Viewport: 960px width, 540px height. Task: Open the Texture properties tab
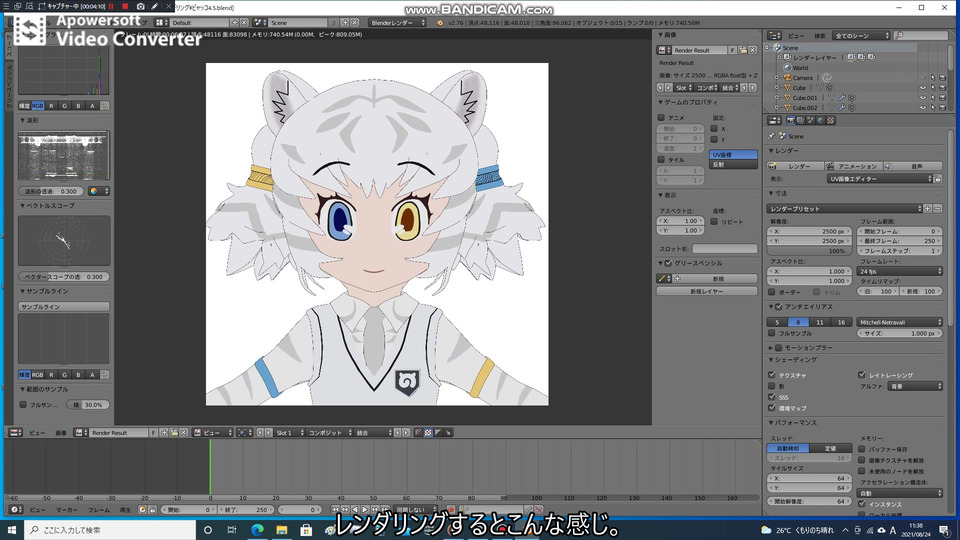pyautogui.click(x=830, y=121)
